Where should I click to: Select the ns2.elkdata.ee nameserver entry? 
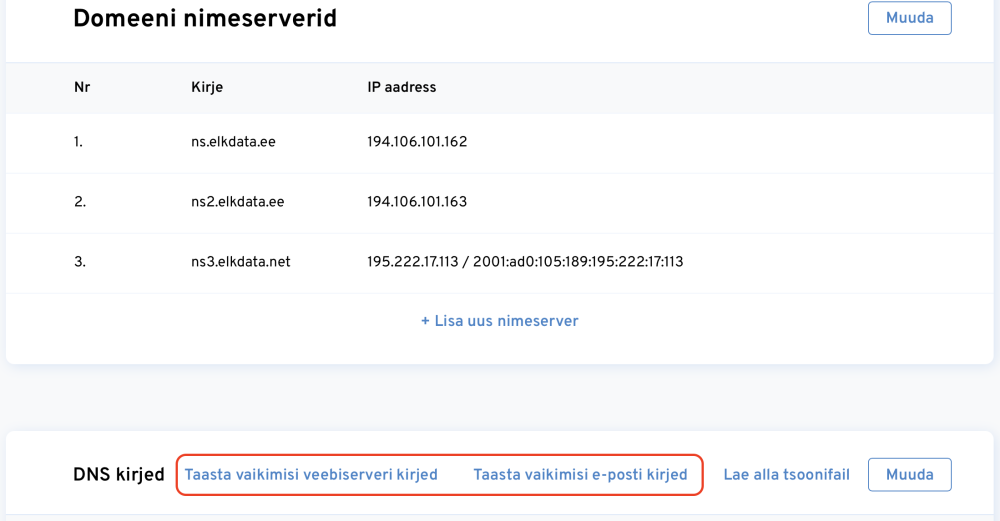237,202
